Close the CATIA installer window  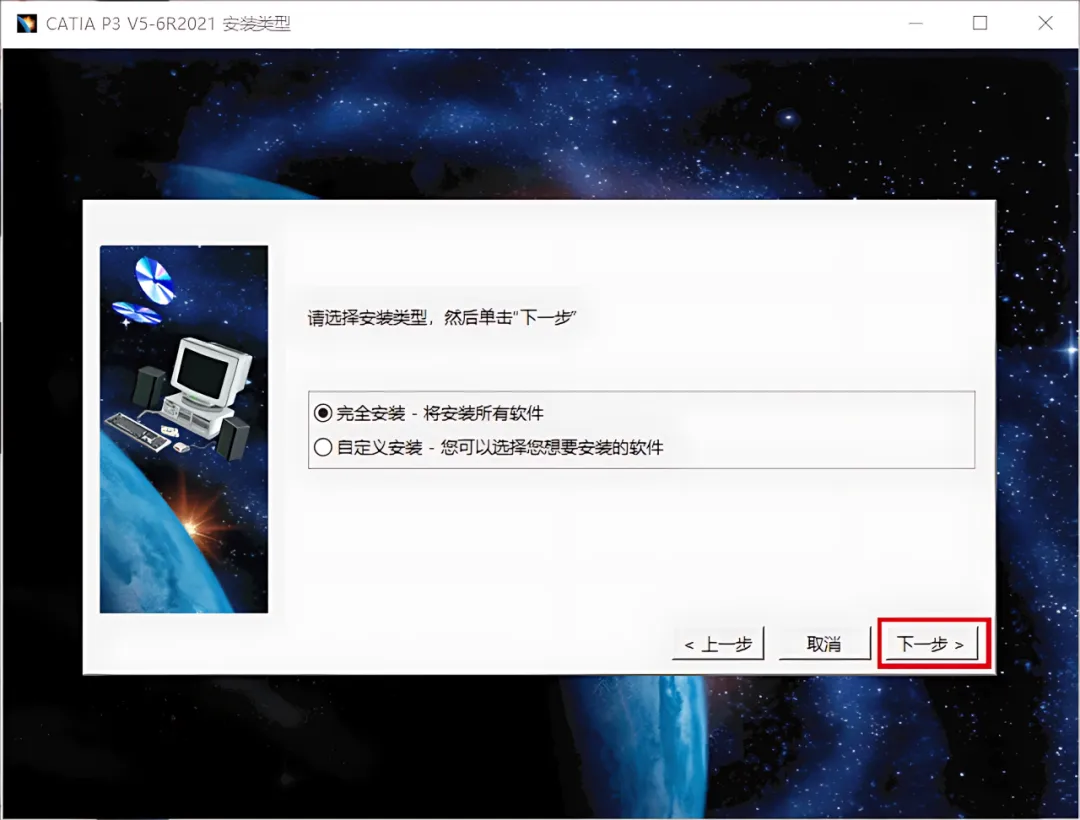[1045, 23]
